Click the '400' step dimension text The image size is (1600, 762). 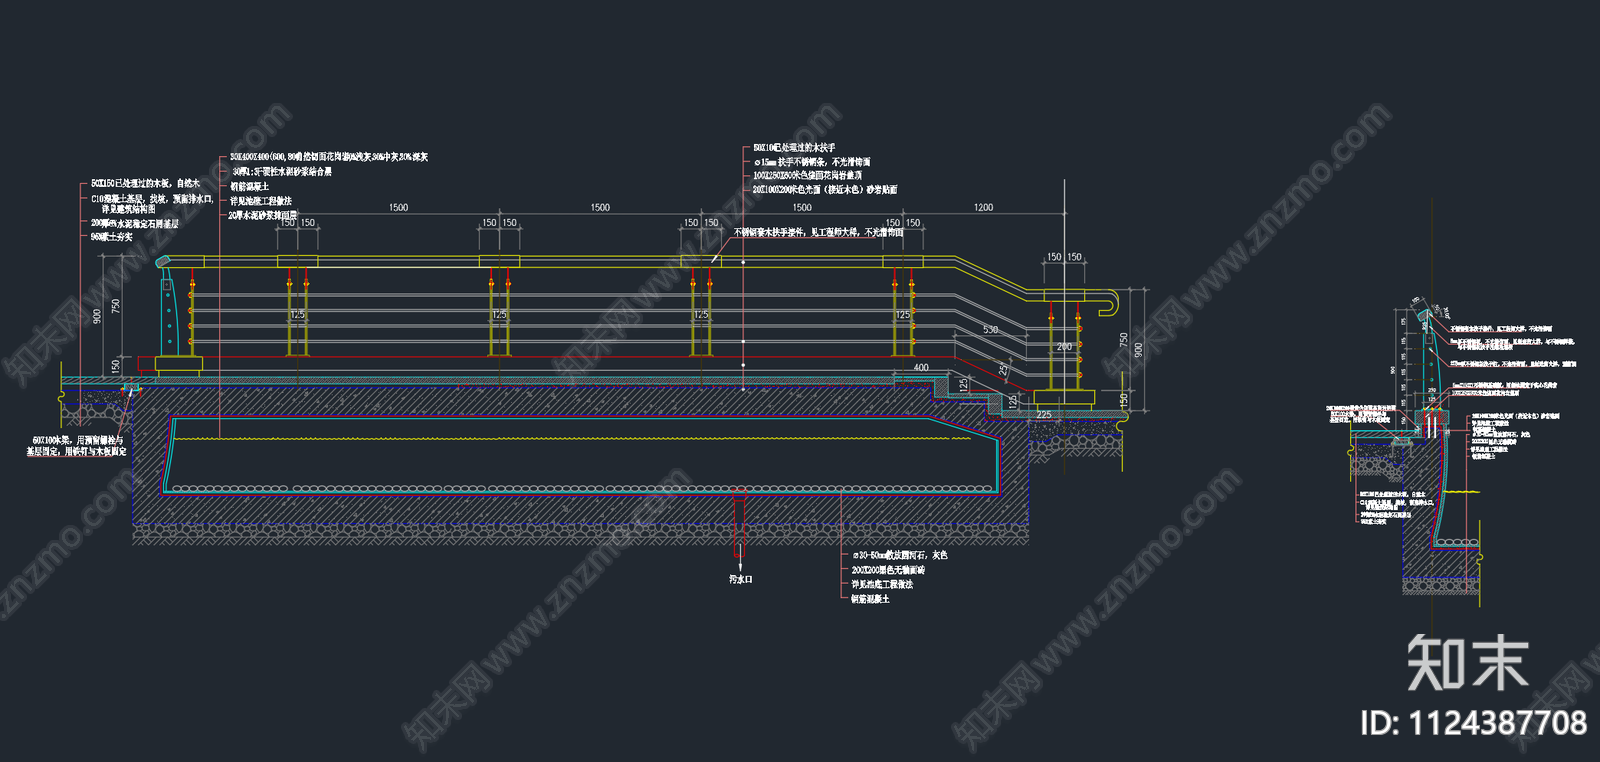pos(921,367)
